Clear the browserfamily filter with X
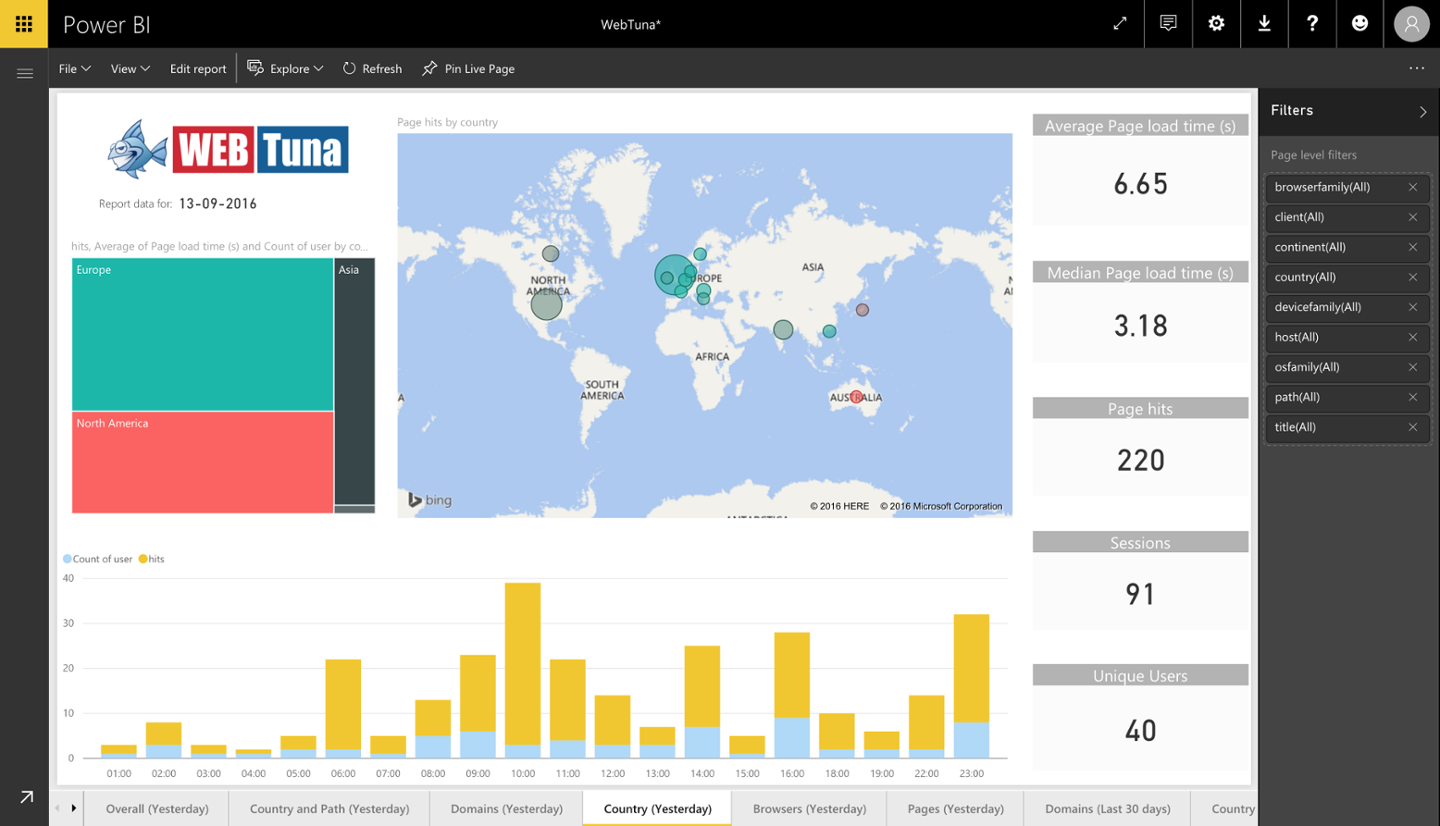 (1413, 187)
